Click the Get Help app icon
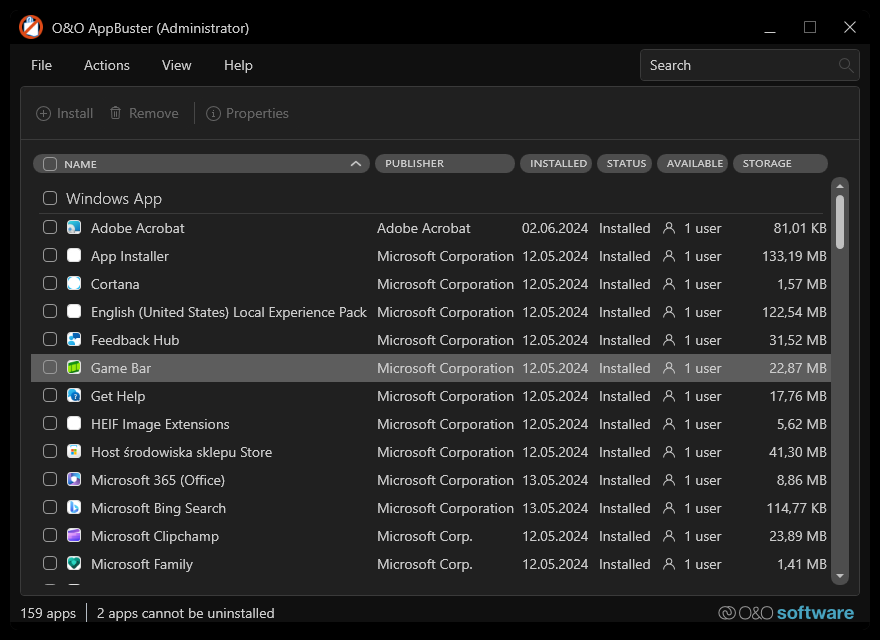This screenshot has height=640, width=880. (x=74, y=396)
